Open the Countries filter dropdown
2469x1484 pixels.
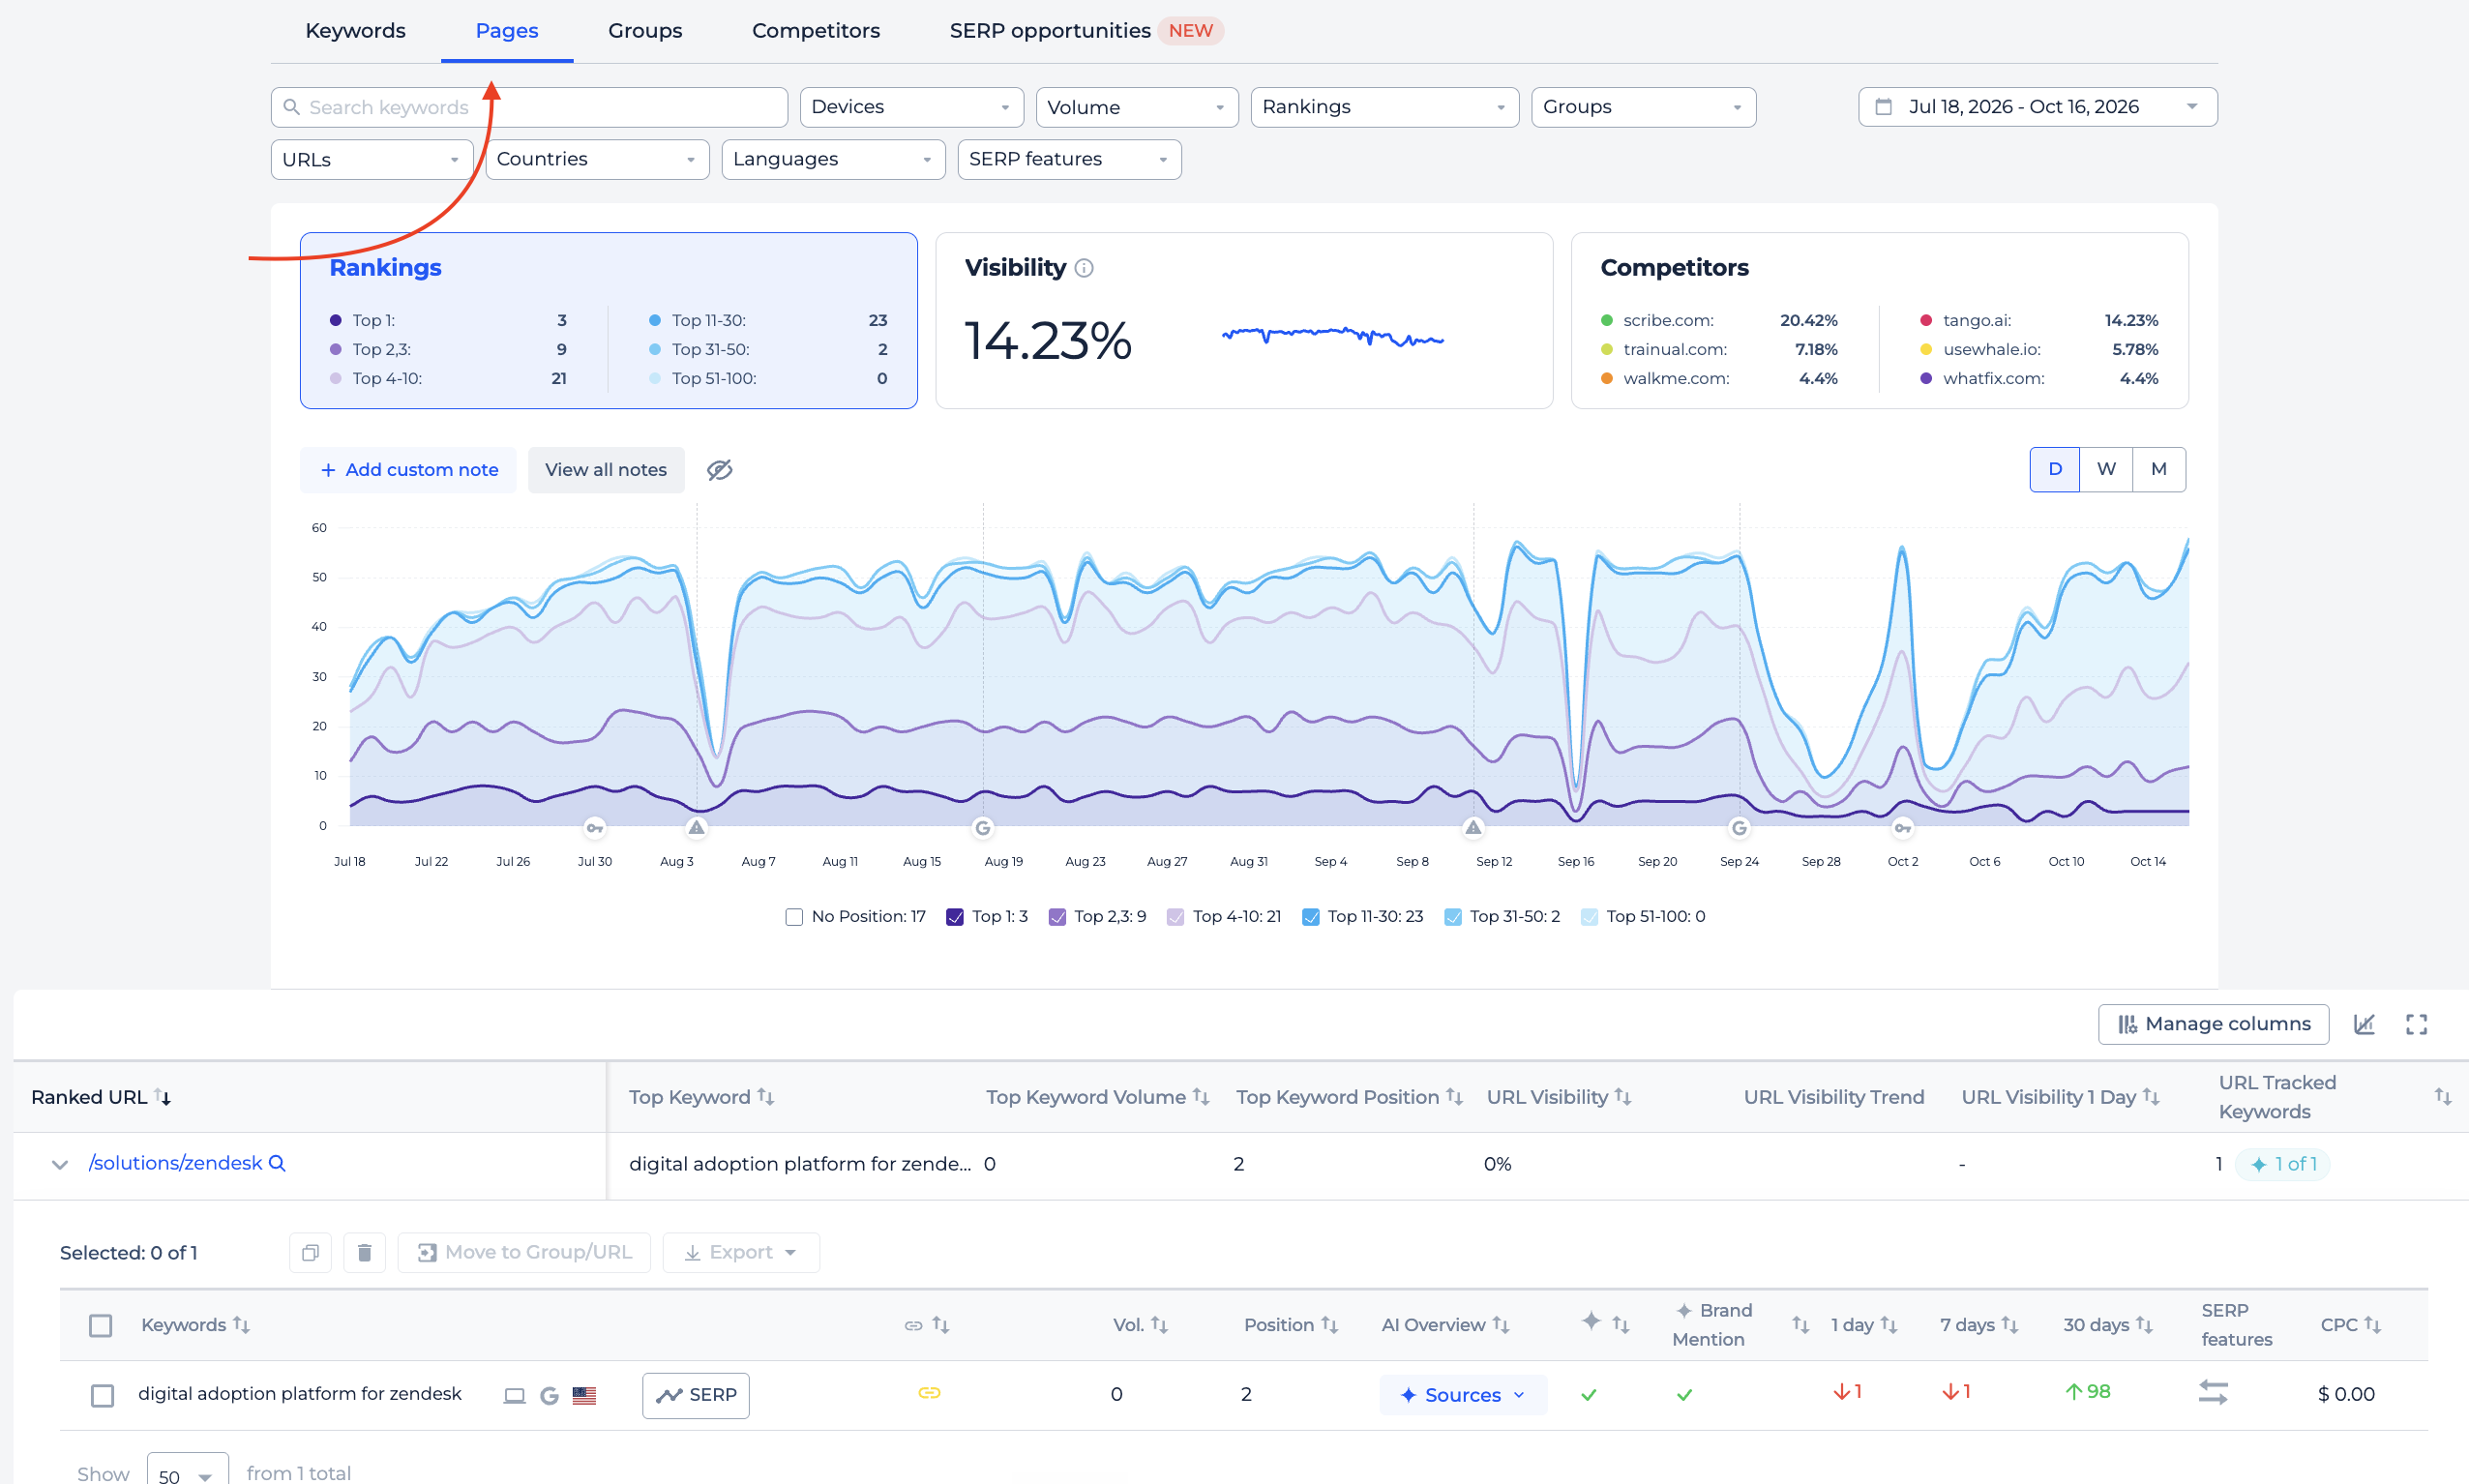pyautogui.click(x=597, y=159)
